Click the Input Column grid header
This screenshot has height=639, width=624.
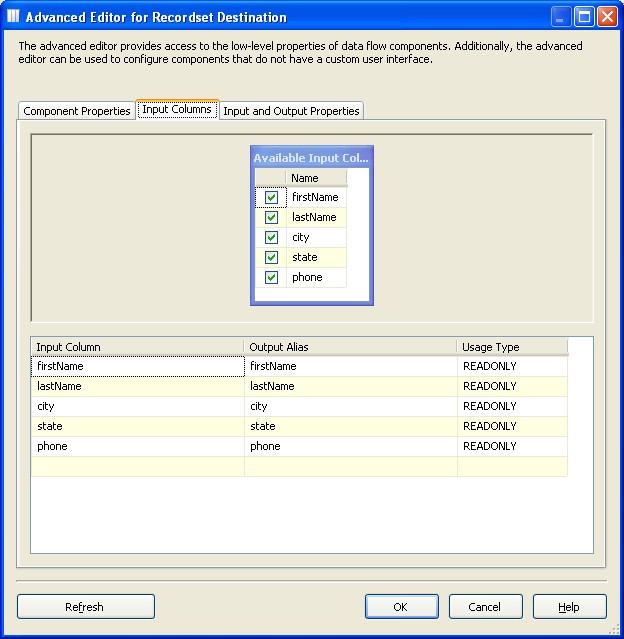tap(137, 347)
